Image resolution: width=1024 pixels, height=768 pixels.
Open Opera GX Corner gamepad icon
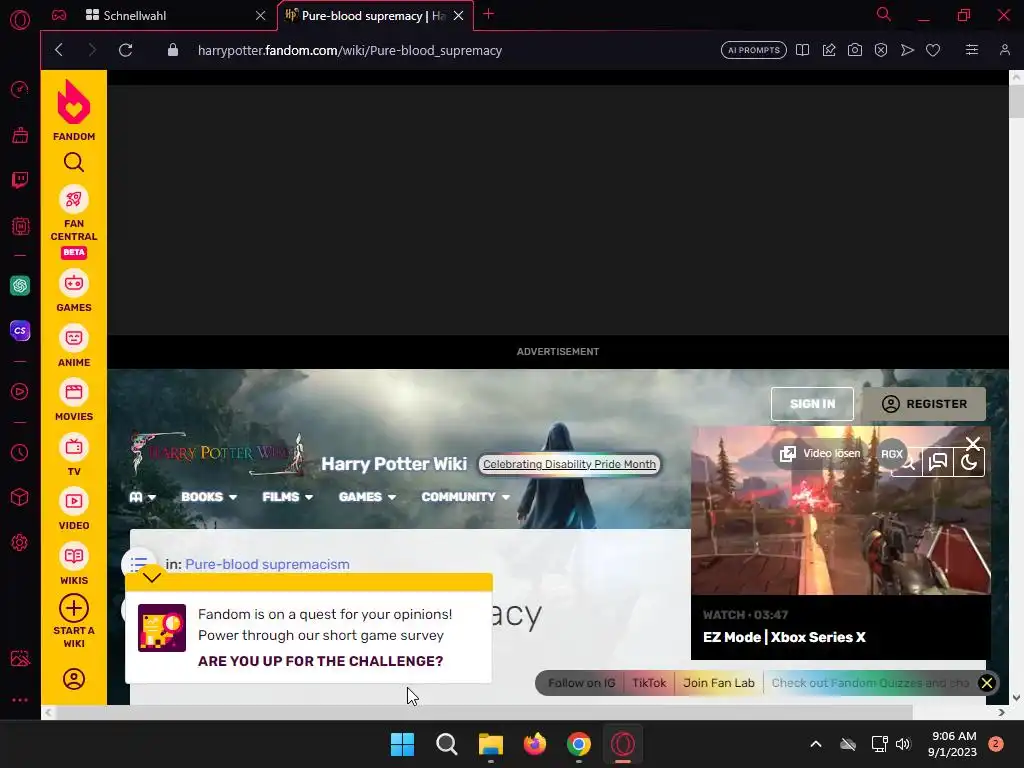point(59,15)
